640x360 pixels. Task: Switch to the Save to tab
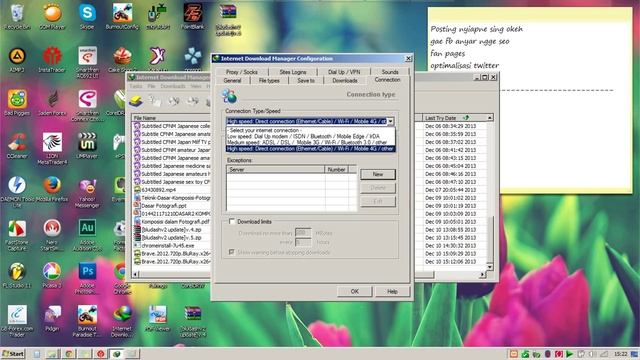pos(306,80)
